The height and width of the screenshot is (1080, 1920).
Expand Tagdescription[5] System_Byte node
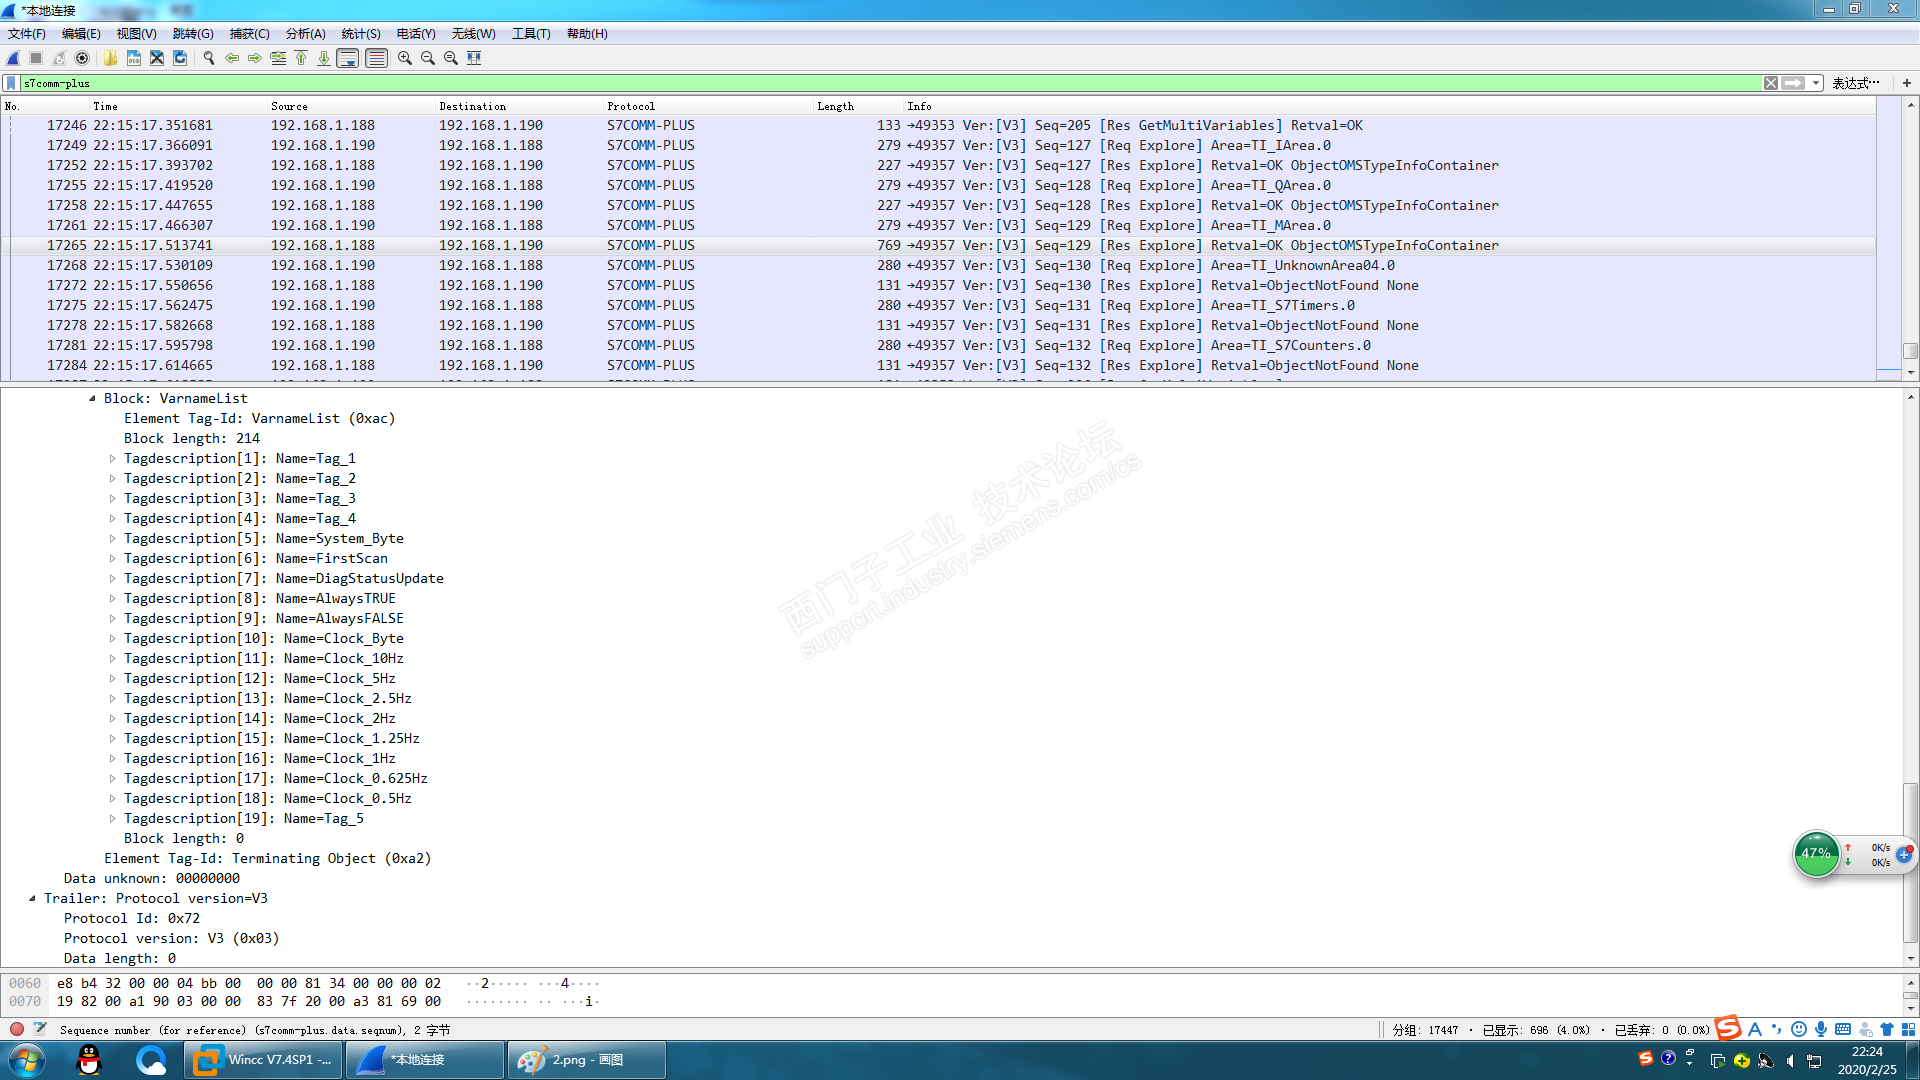pos(112,539)
